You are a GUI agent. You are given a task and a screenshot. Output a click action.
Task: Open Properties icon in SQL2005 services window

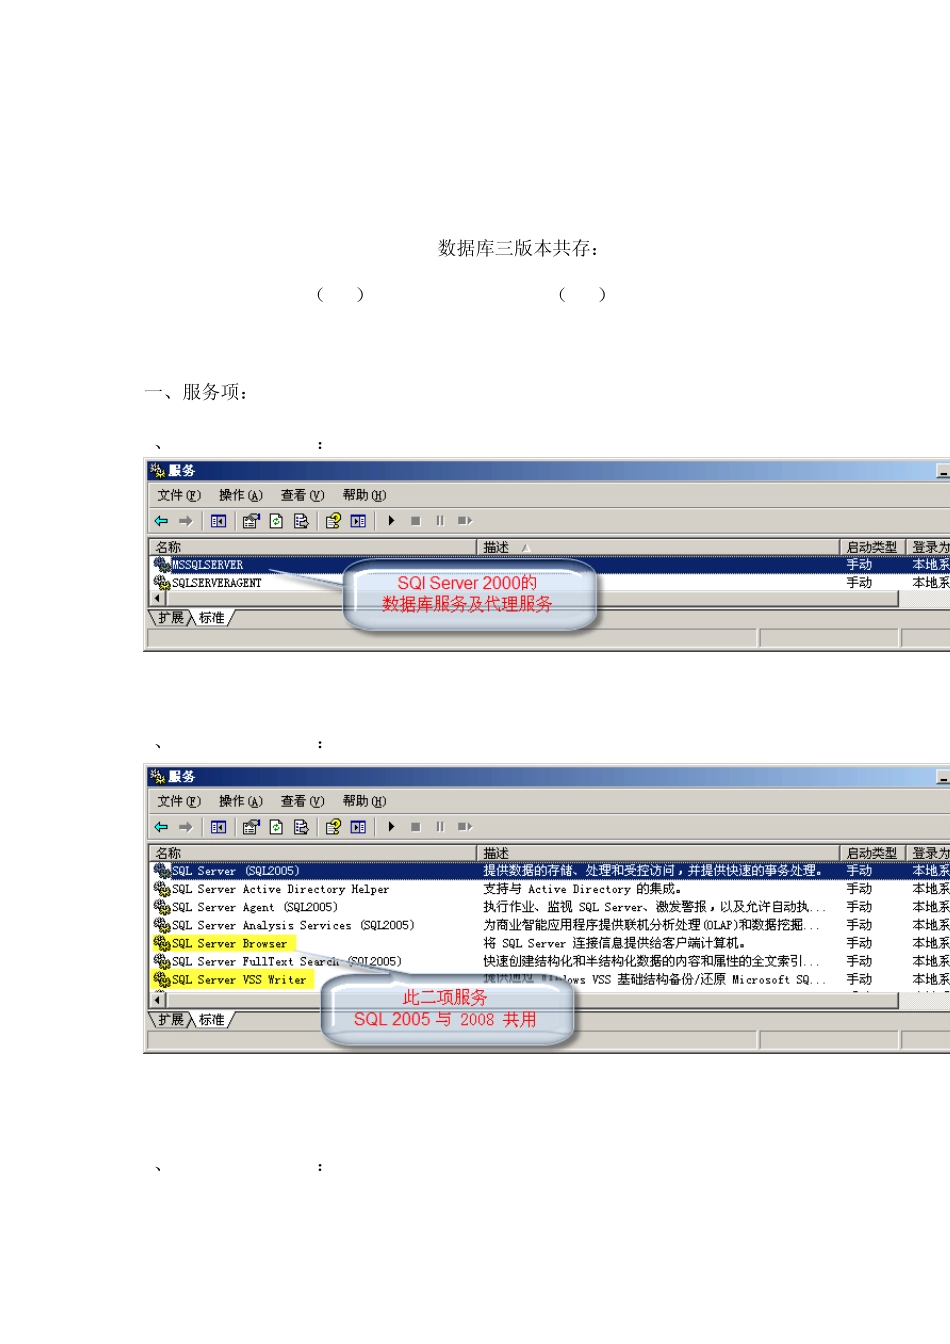pyautogui.click(x=251, y=827)
